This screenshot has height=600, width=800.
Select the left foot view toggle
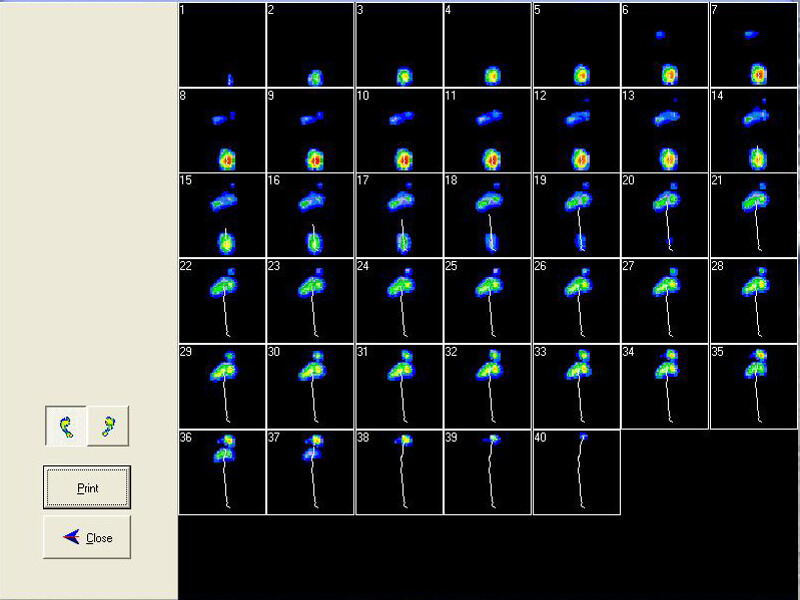66,426
